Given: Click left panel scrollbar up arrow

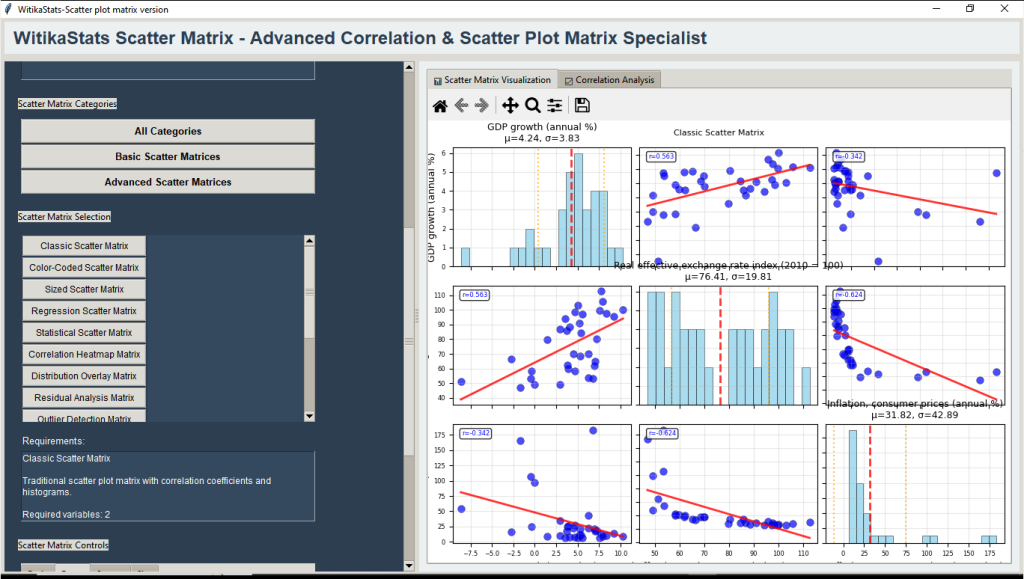Looking at the screenshot, I should (409, 67).
